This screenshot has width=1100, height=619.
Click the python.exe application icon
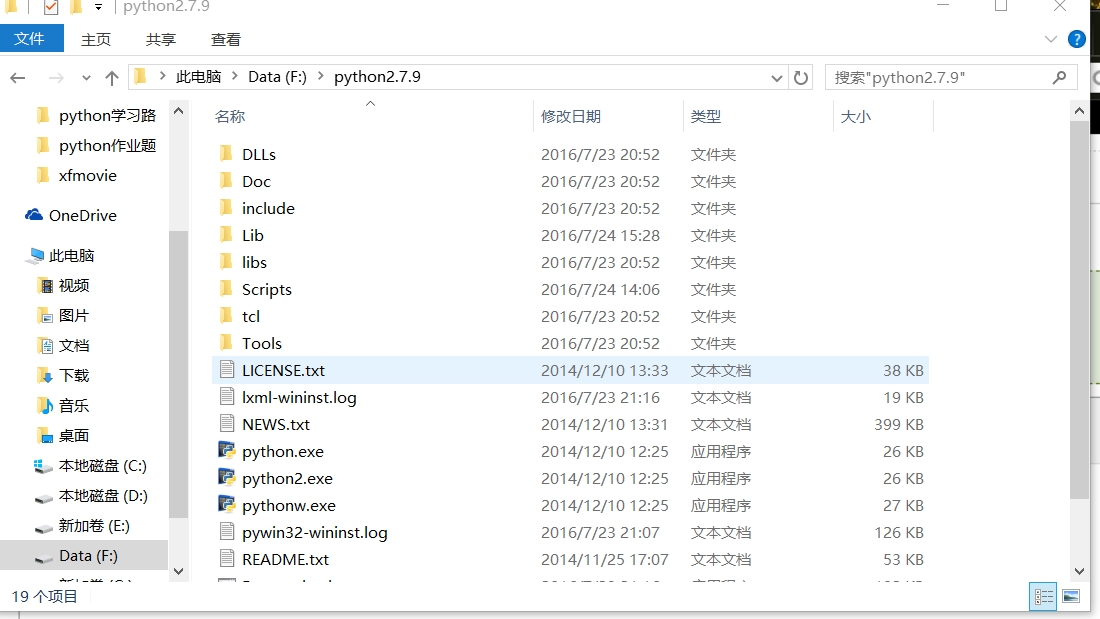coord(227,451)
